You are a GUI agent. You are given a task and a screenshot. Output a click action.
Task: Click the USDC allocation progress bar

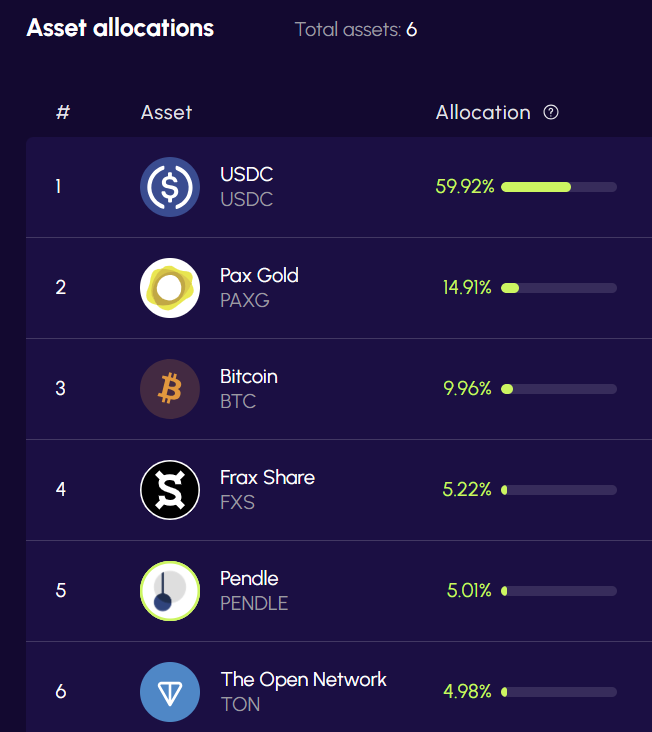(558, 187)
